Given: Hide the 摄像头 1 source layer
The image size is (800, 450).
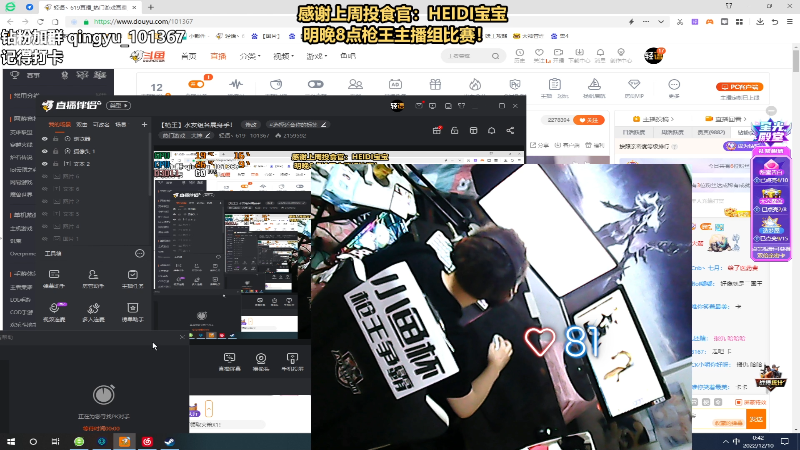Looking at the screenshot, I should [45, 151].
